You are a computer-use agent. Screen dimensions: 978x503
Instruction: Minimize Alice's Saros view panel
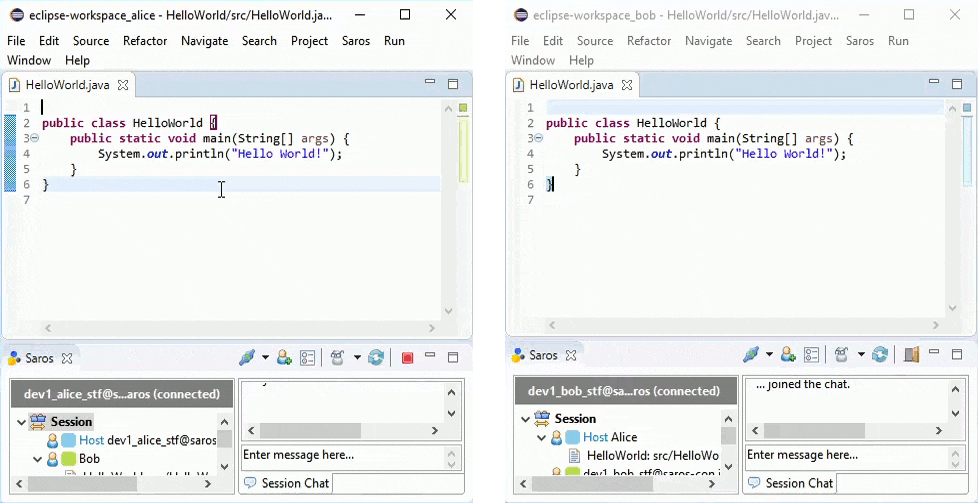[x=430, y=355]
